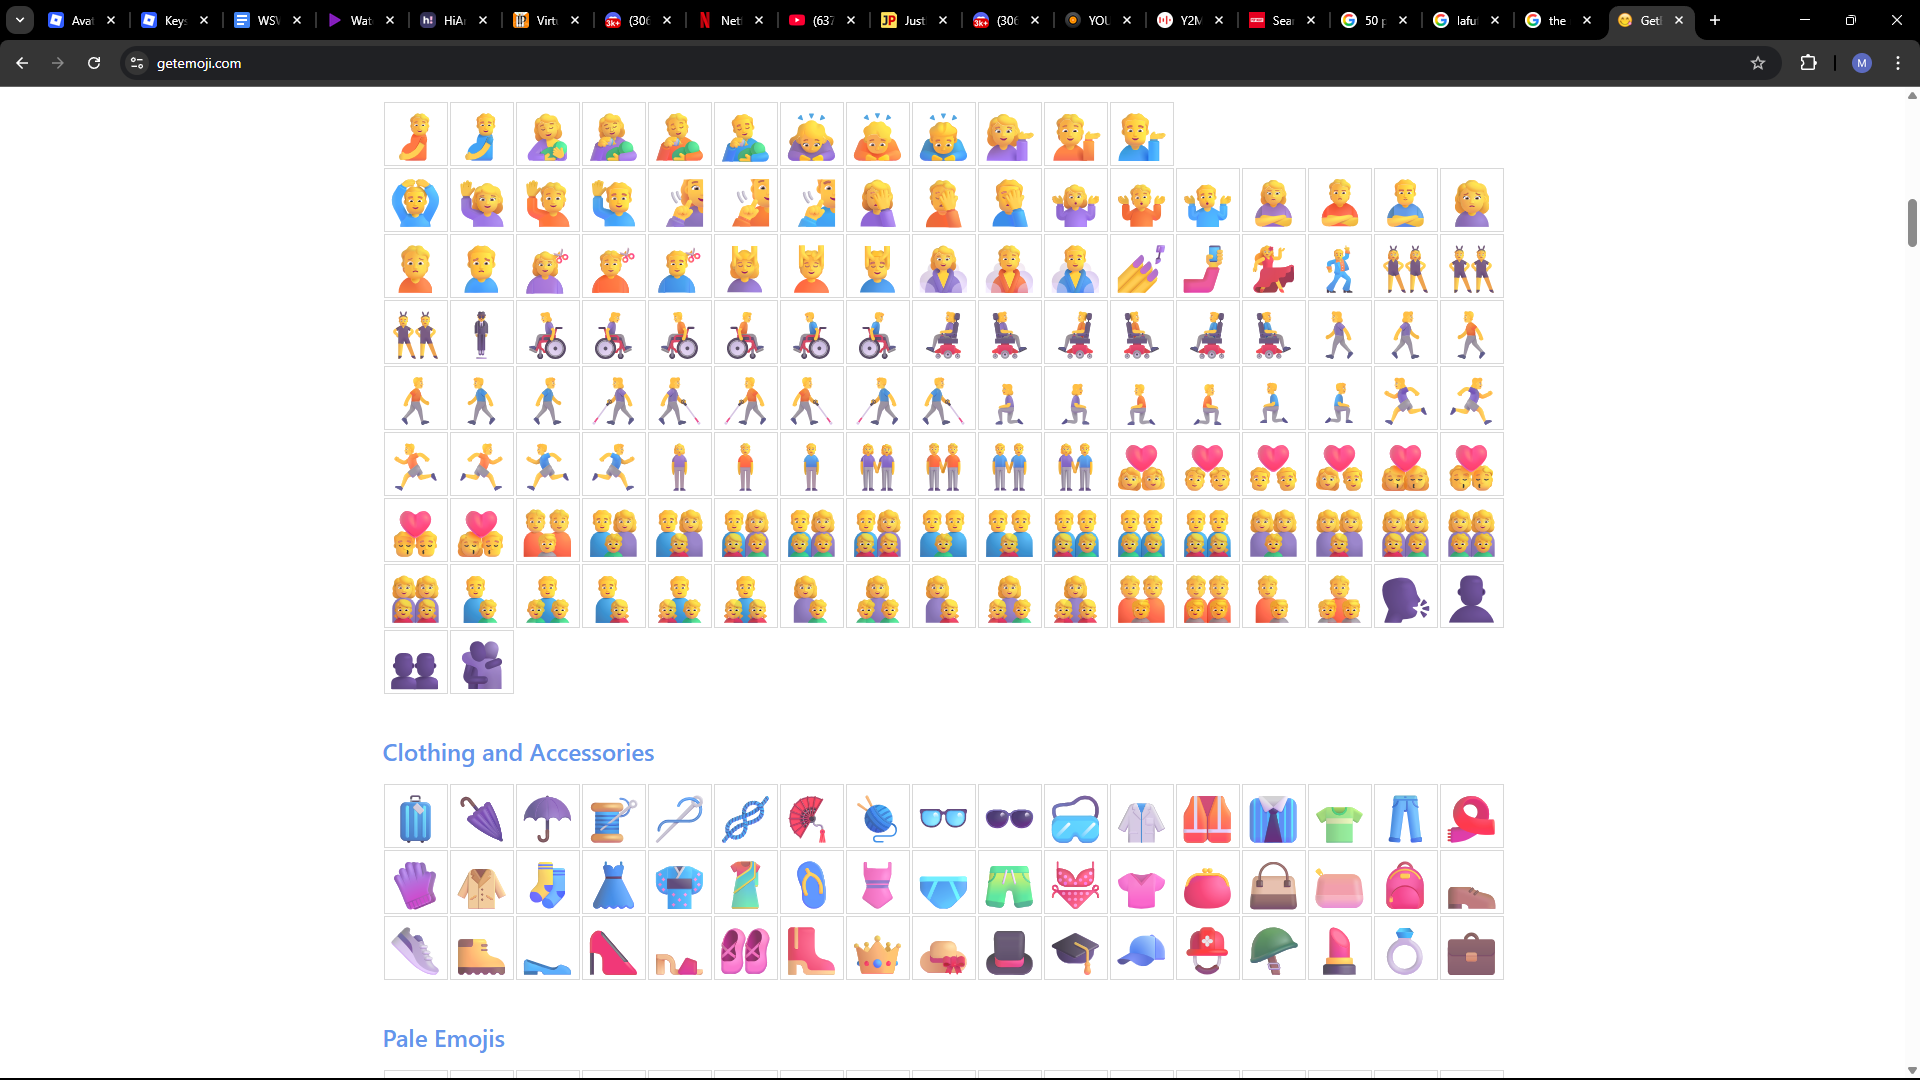Viewport: 1920px width, 1080px height.
Task: Open the Chrome profile avatar
Action: [x=1862, y=63]
